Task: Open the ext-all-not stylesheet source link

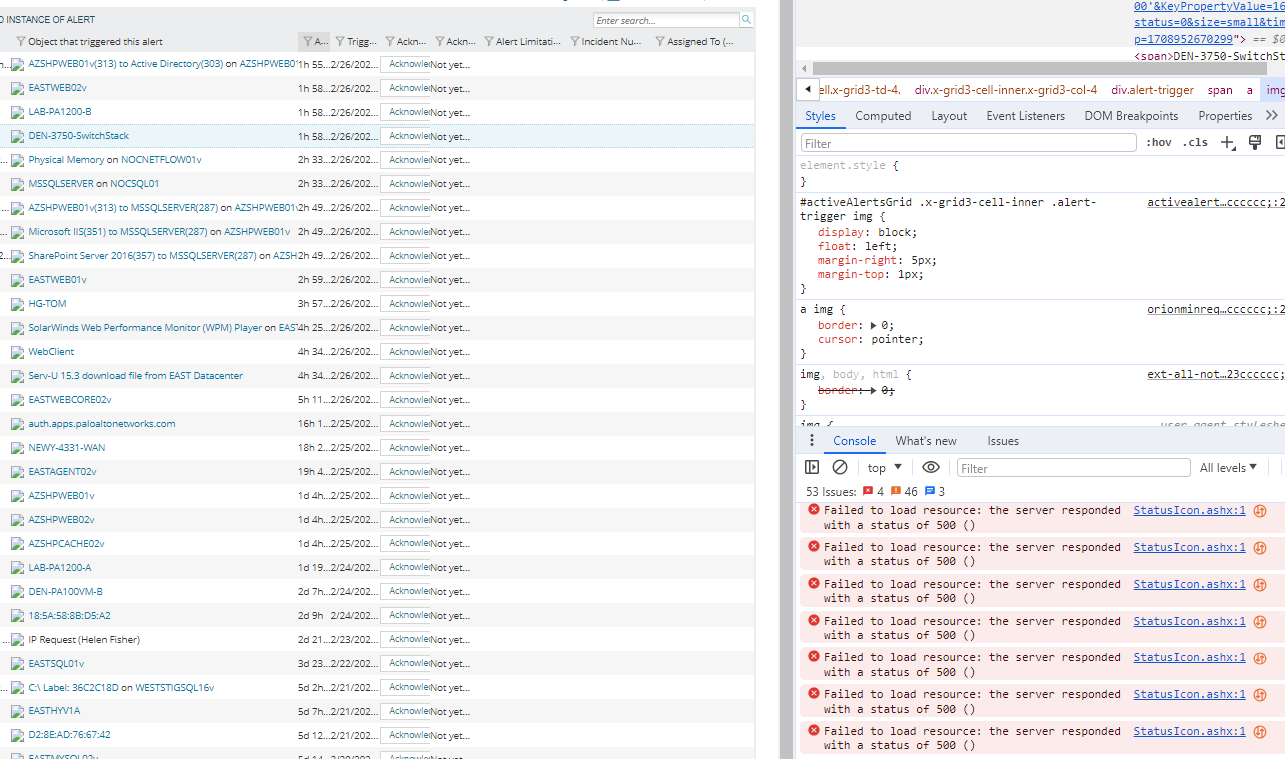Action: [x=1216, y=375]
